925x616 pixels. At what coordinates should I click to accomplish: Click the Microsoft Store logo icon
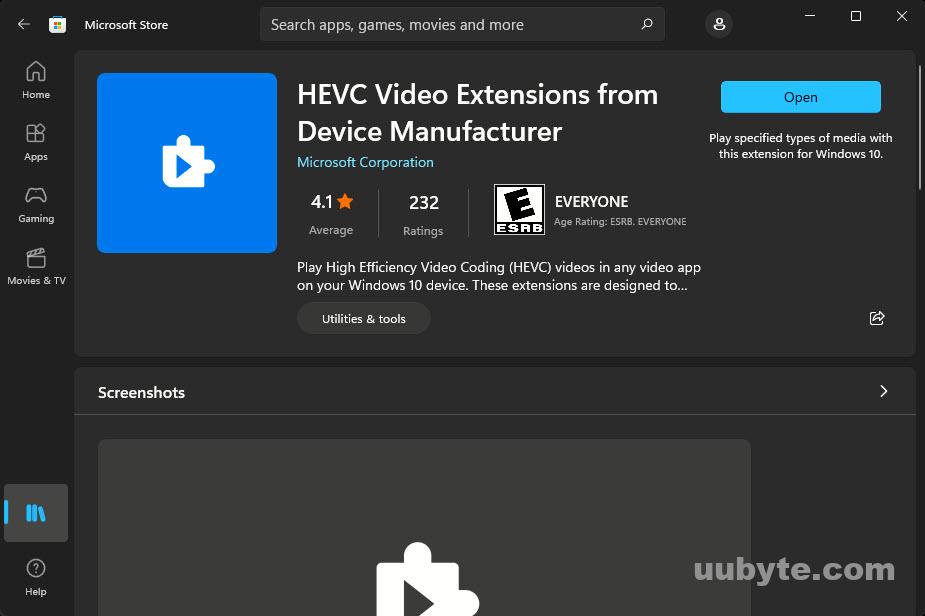click(57, 24)
